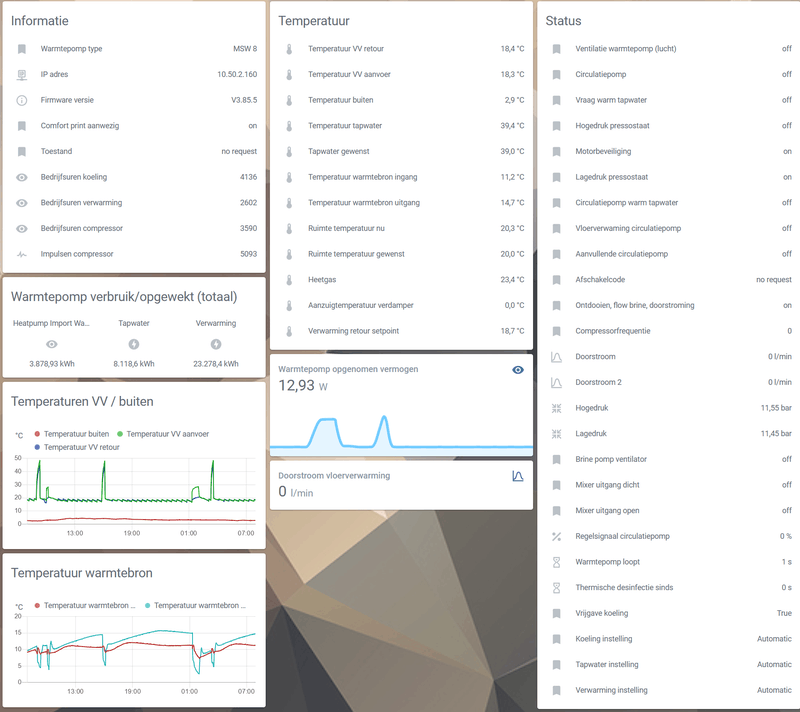The height and width of the screenshot is (712, 800).
Task: Open the Circulatiepomp status entry
Action: pyautogui.click(x=671, y=74)
